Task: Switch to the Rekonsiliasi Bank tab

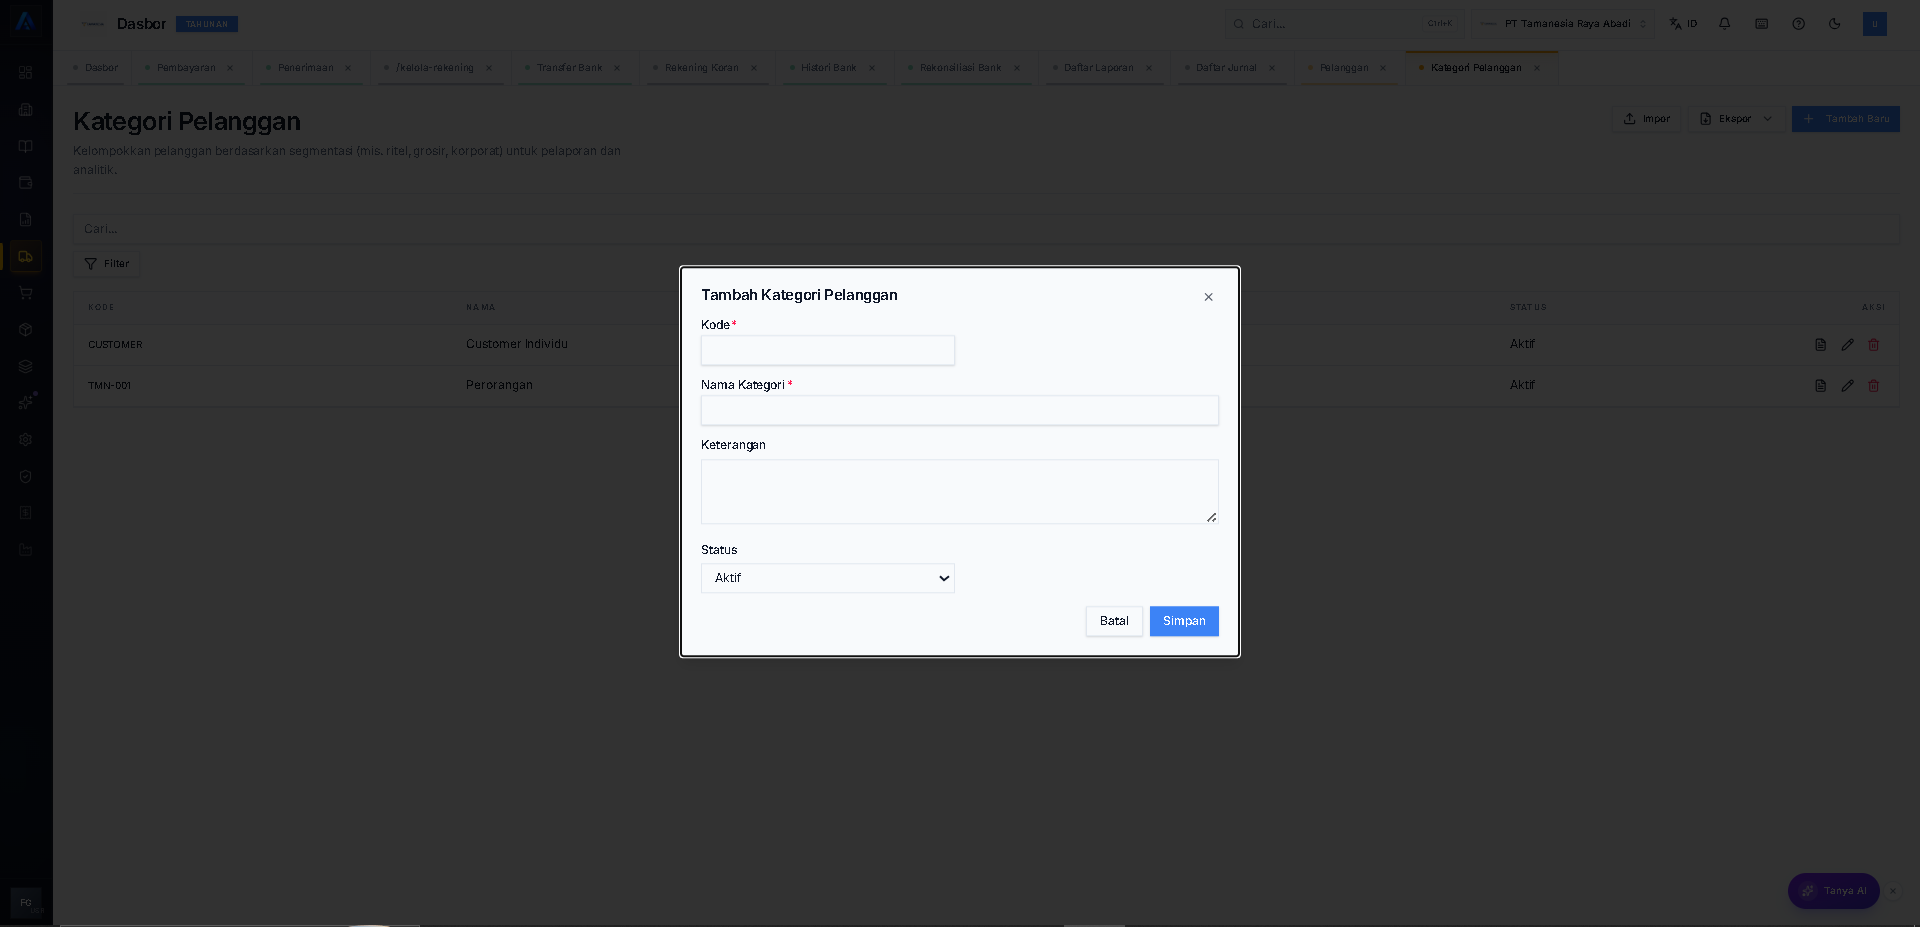Action: click(x=960, y=68)
